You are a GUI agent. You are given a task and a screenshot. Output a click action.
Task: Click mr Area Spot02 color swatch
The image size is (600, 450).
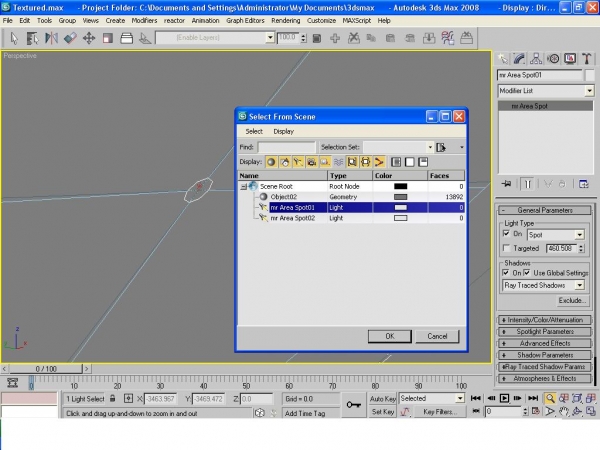(400, 218)
